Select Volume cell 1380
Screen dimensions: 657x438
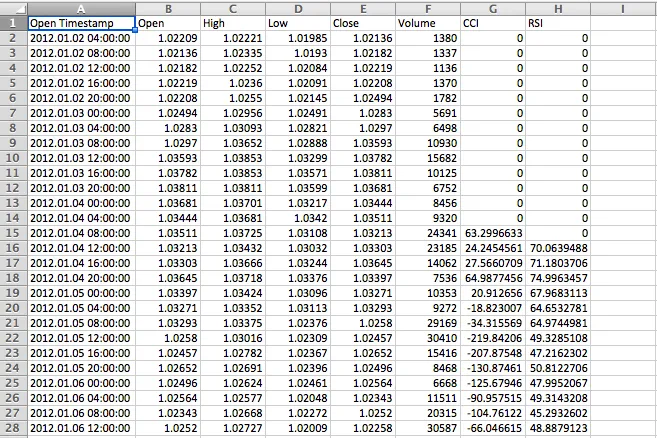click(428, 38)
